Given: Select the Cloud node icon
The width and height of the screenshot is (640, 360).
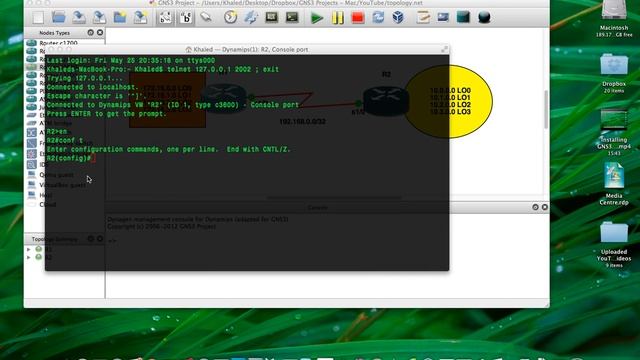Looking at the screenshot, I should pos(32,204).
